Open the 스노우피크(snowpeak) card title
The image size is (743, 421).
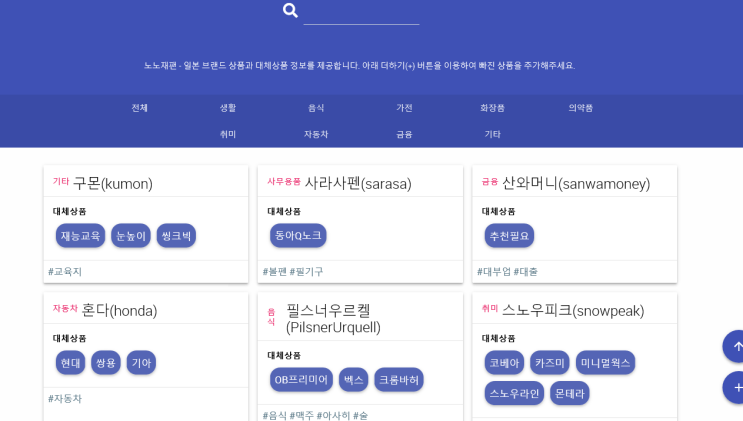click(x=573, y=310)
